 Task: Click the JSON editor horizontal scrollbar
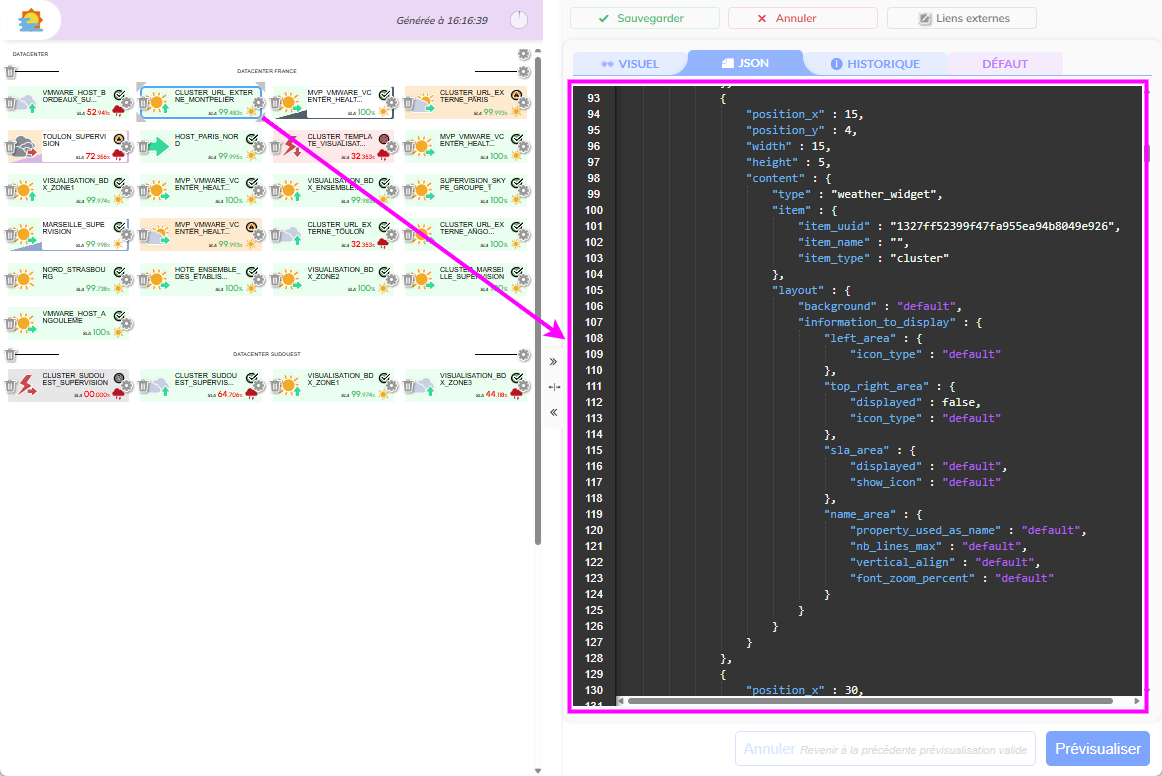click(x=870, y=701)
